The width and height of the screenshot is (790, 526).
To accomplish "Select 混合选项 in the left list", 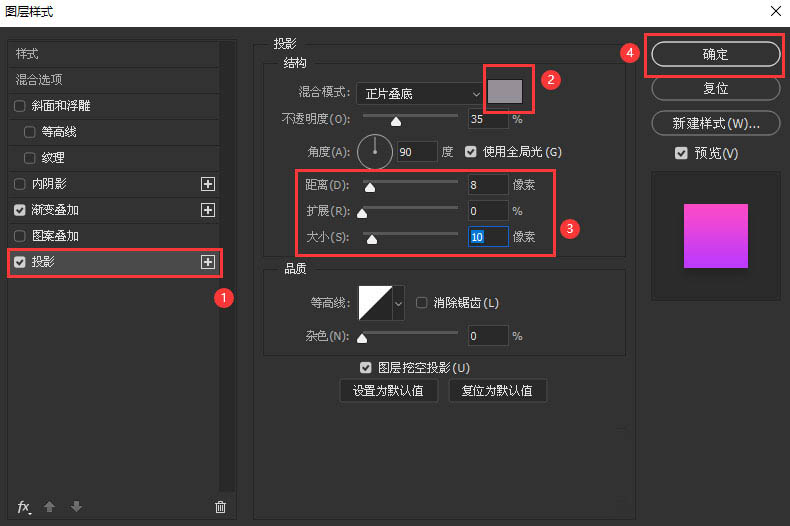I will [x=114, y=80].
